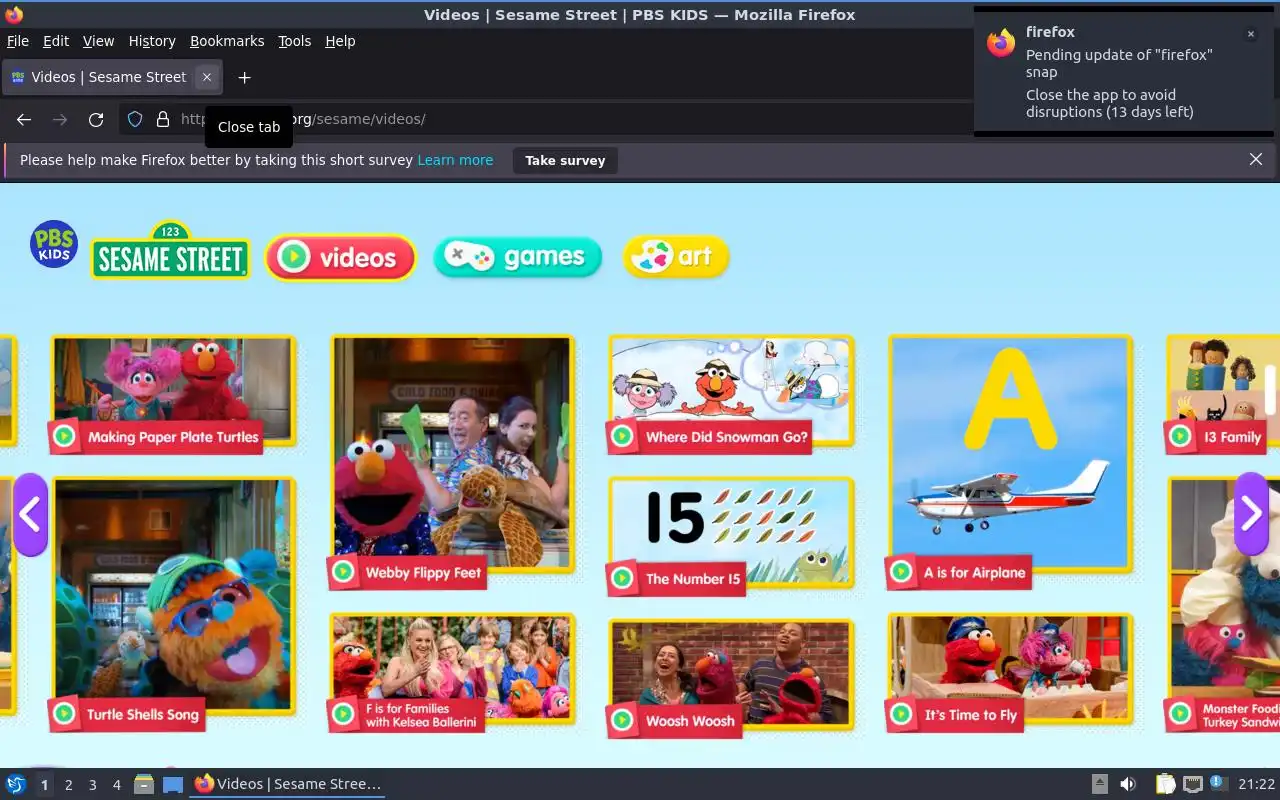Click the site security padlock icon

(163, 120)
